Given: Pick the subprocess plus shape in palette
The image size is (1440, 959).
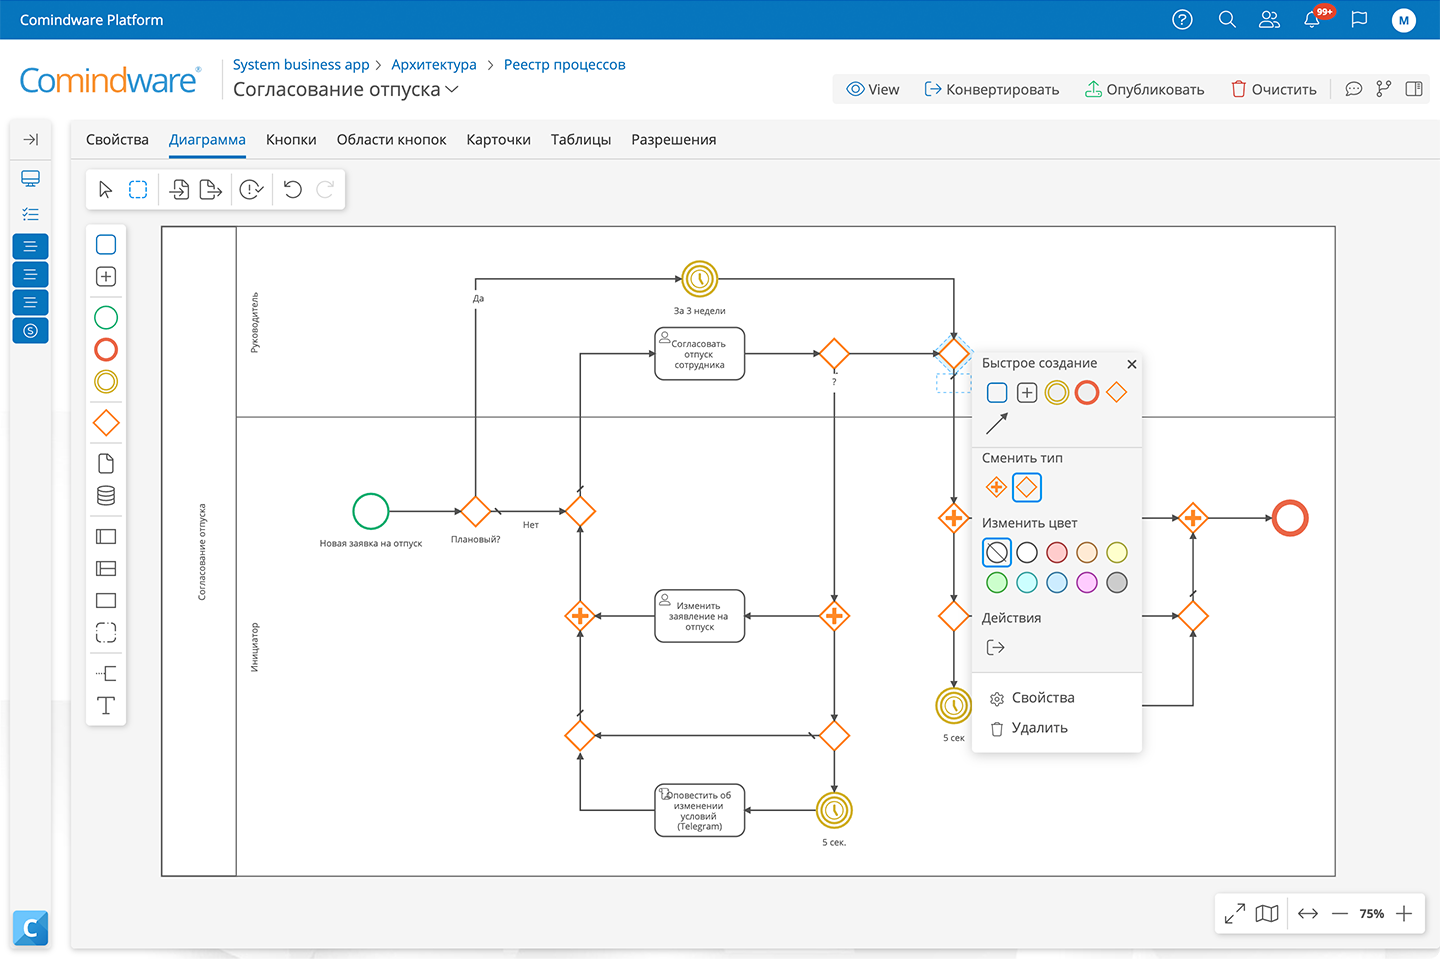Looking at the screenshot, I should [x=106, y=277].
